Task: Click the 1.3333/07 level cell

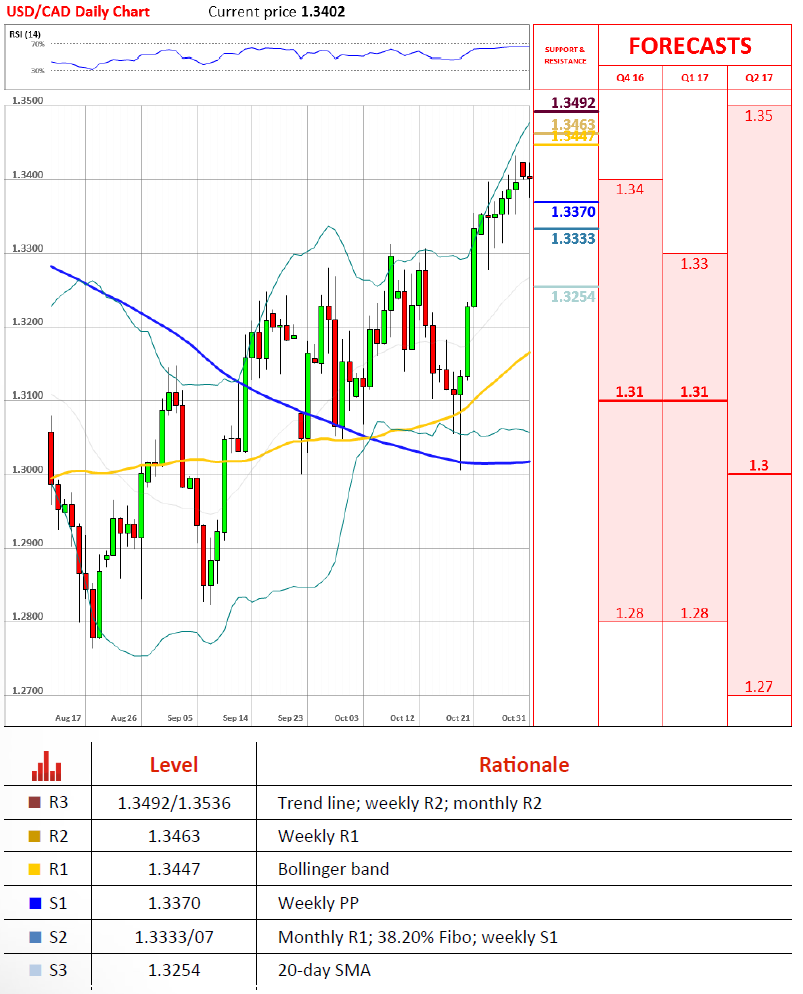Action: point(174,937)
